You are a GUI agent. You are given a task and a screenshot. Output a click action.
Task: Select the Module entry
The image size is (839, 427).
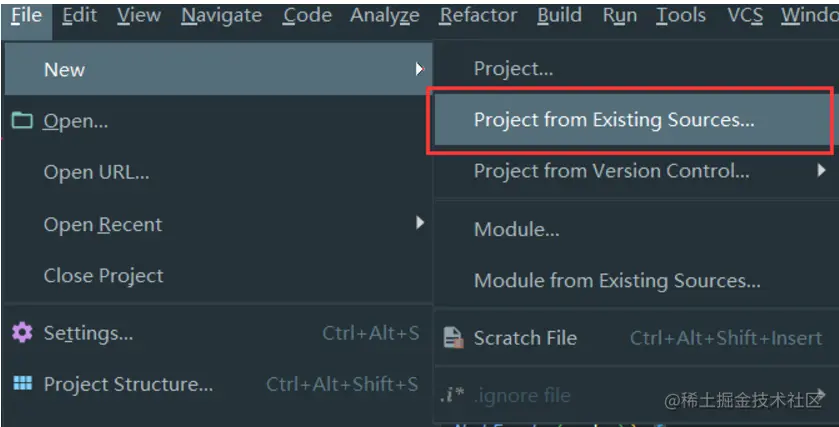(x=516, y=230)
